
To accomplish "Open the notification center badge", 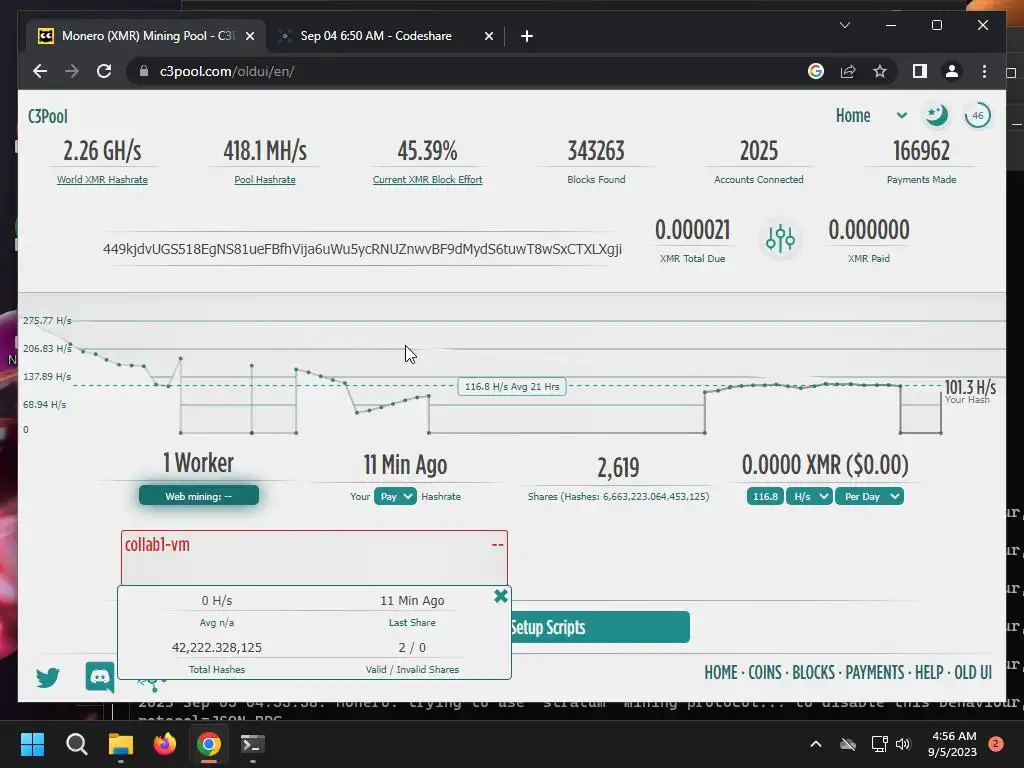I will (996, 744).
